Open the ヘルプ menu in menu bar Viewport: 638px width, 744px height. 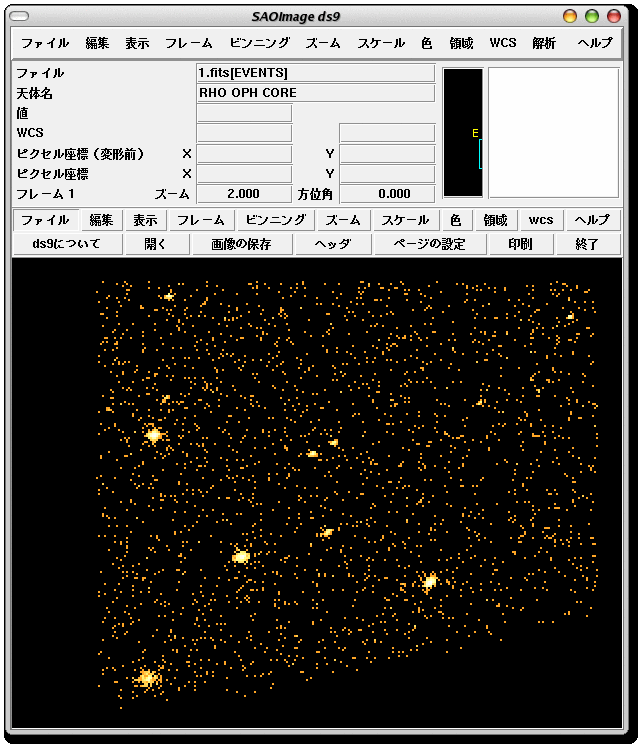(x=595, y=43)
